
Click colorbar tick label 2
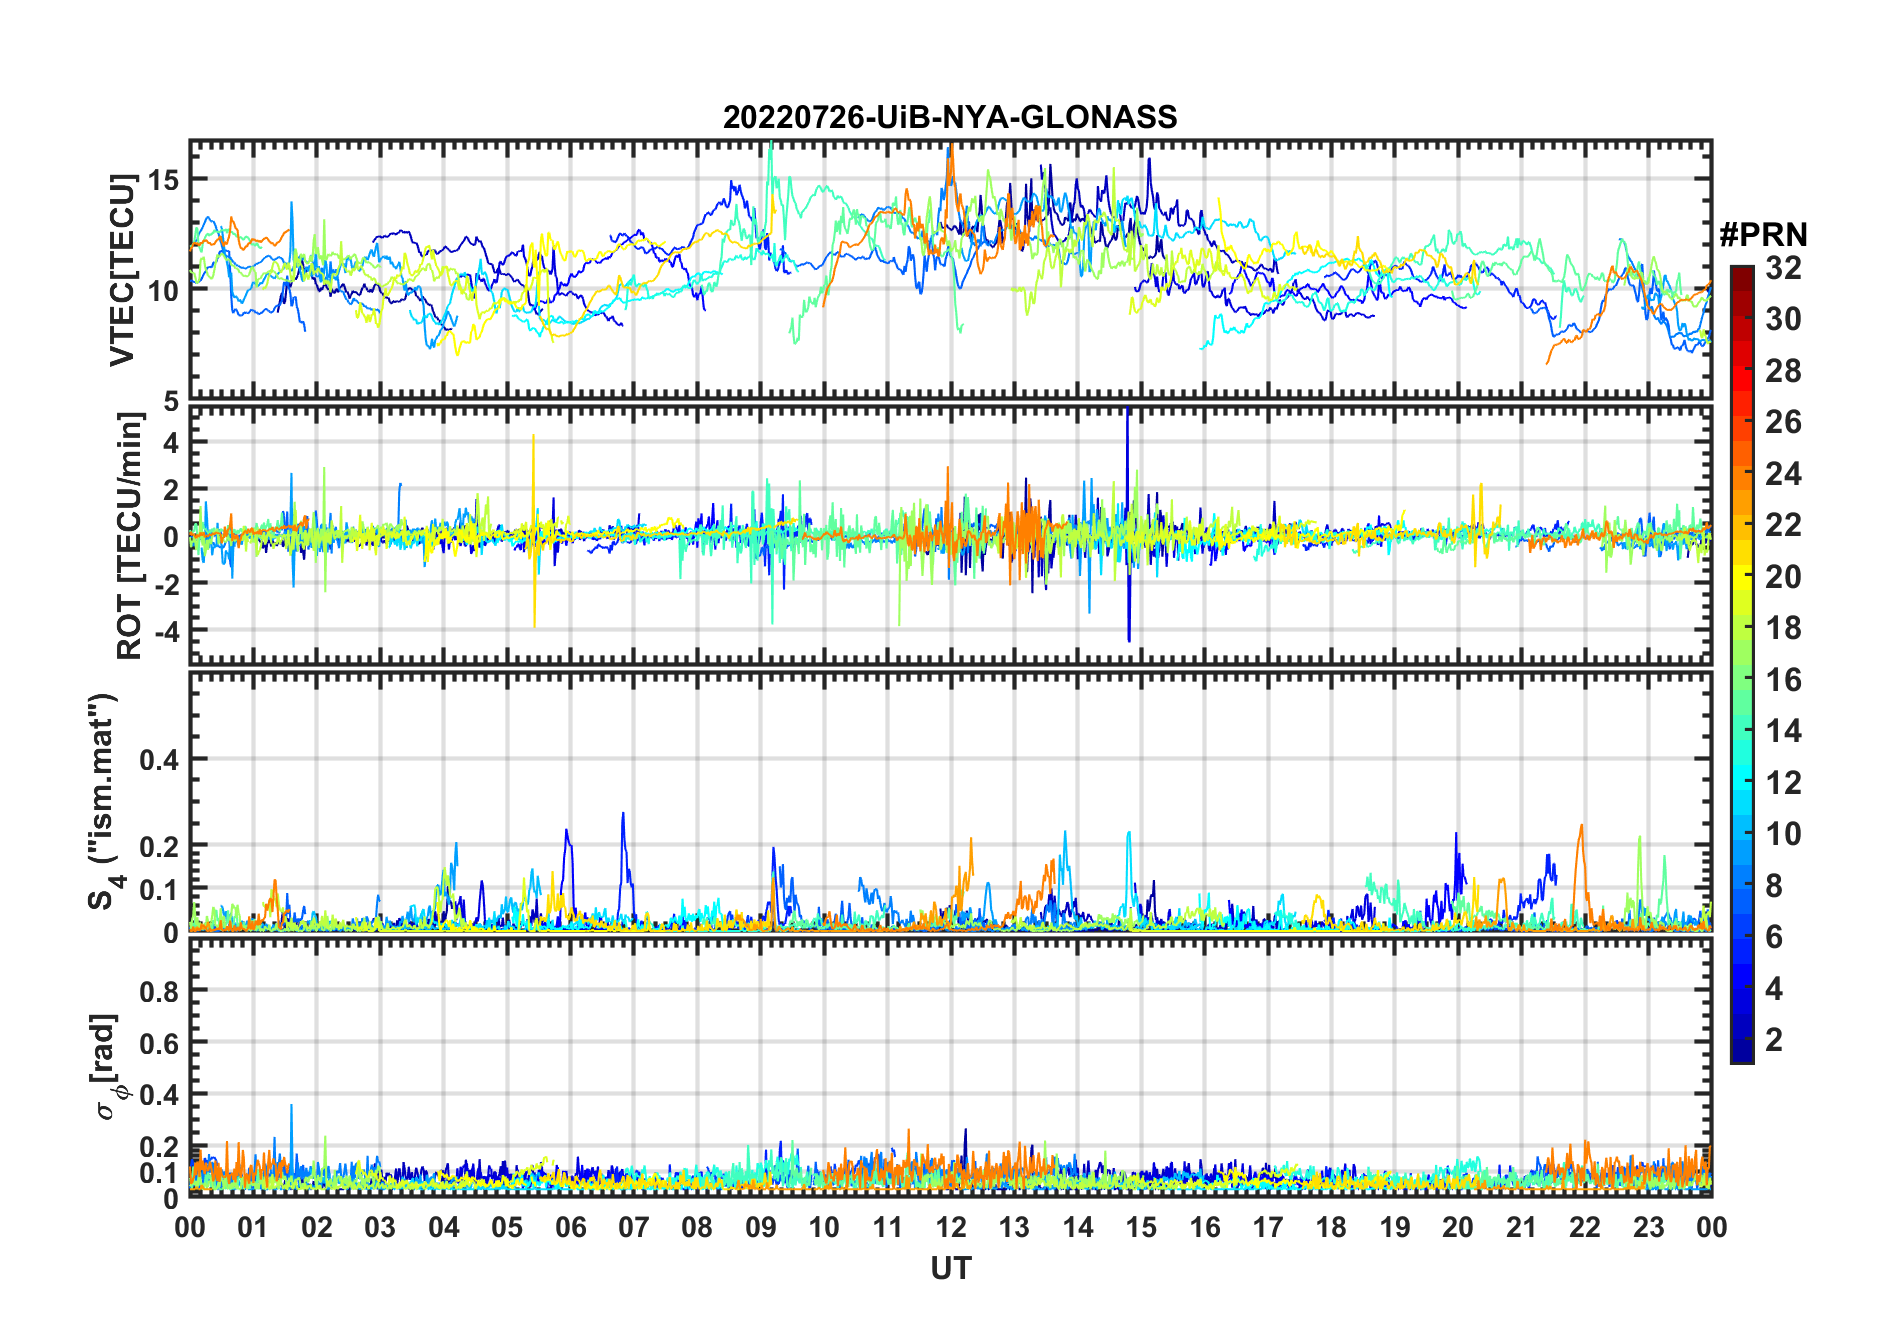click(1775, 1040)
